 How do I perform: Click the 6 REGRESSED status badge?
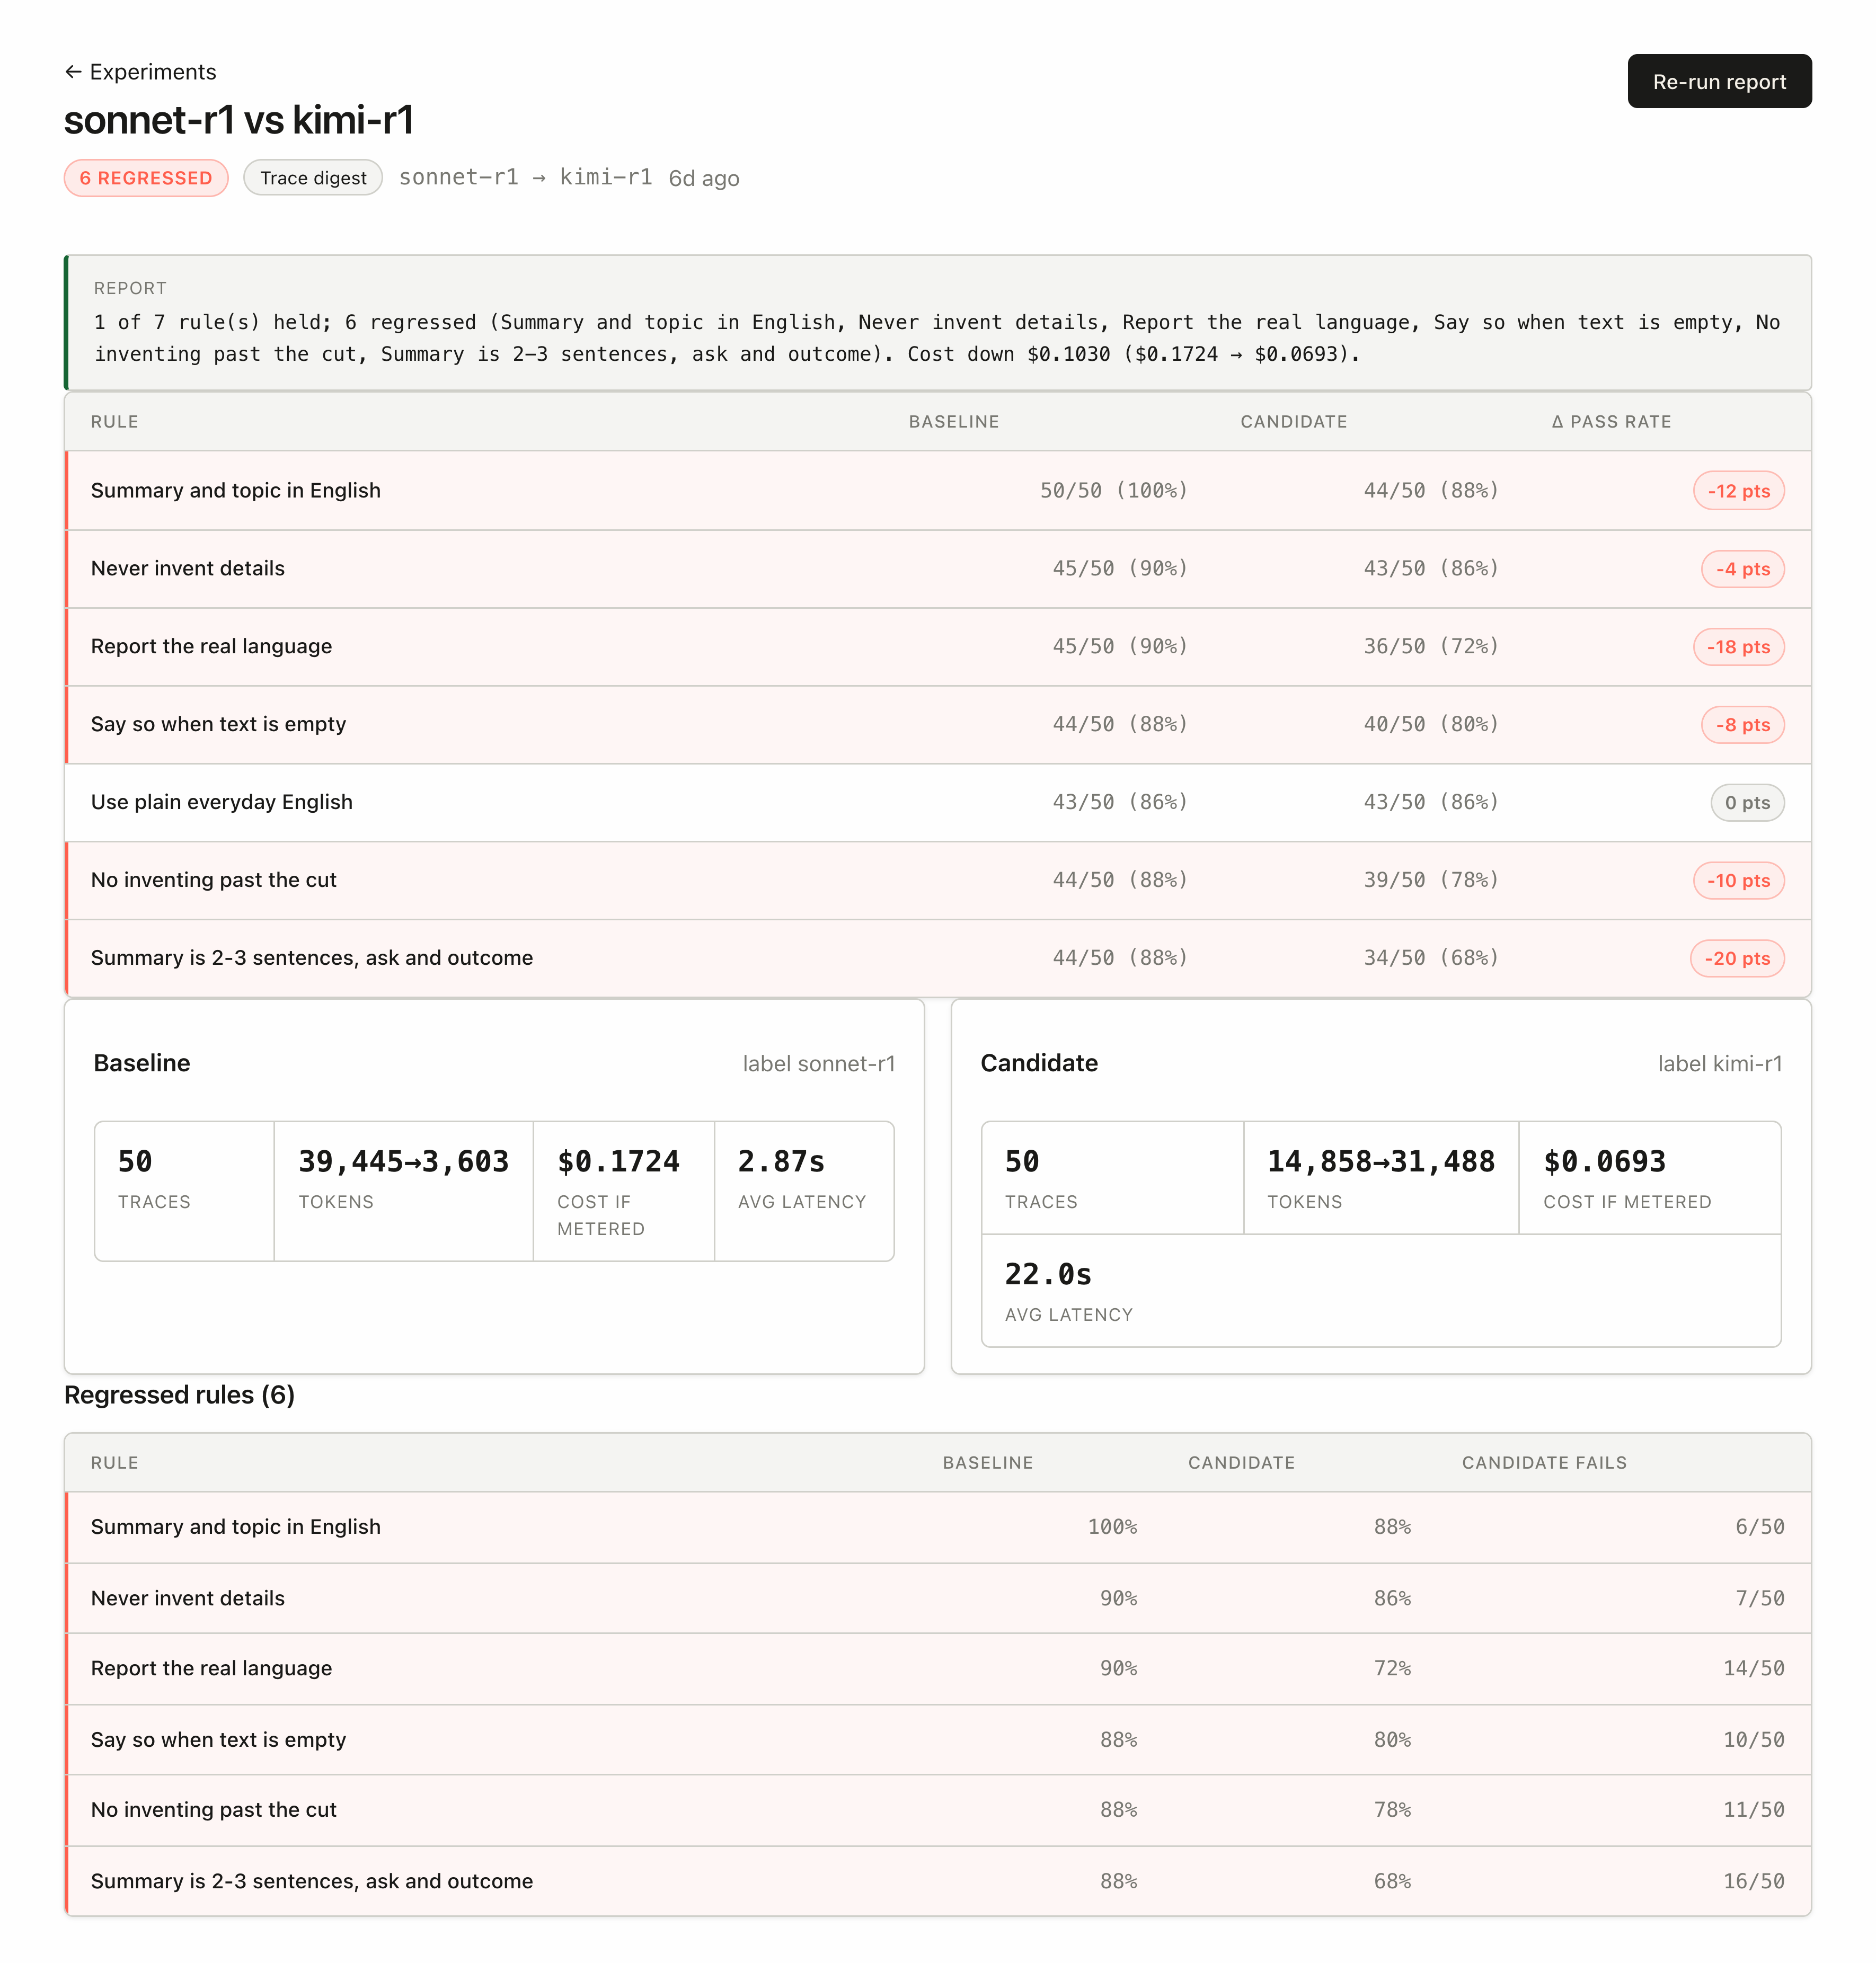coord(146,178)
